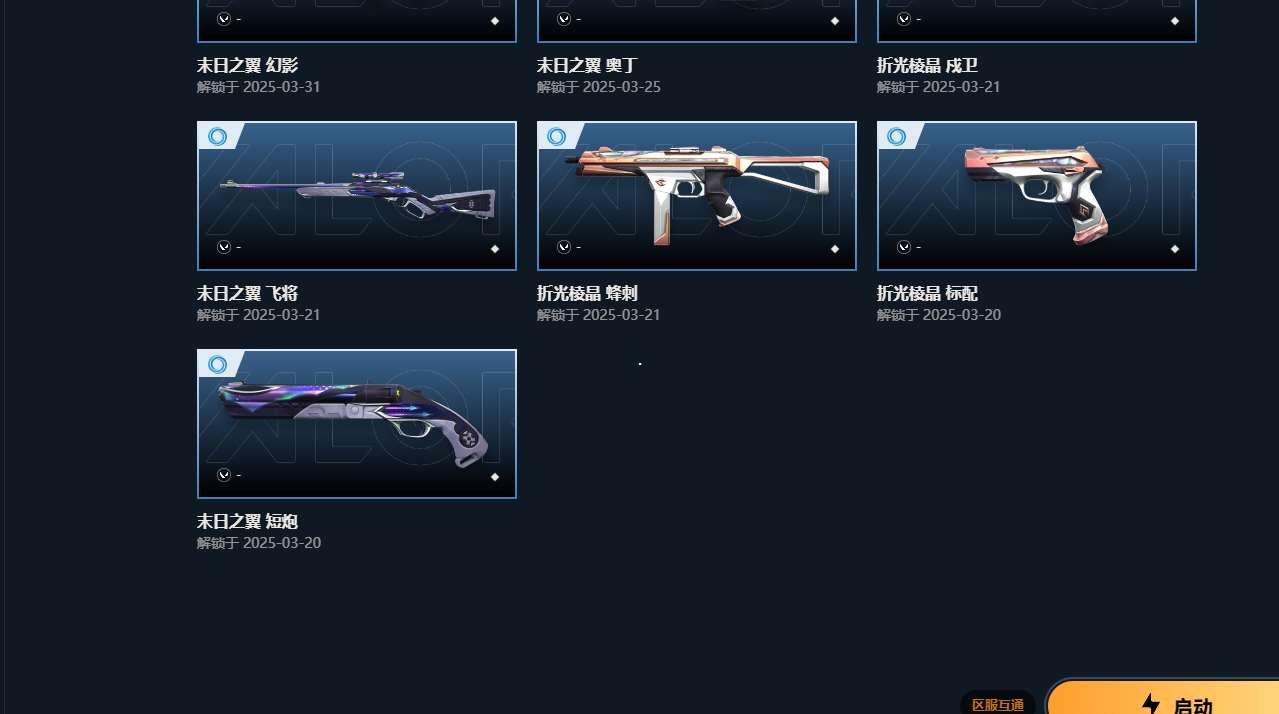Expand the chevron circle on 末日之翼 短炮 card
This screenshot has height=714, width=1279.
coord(224,475)
